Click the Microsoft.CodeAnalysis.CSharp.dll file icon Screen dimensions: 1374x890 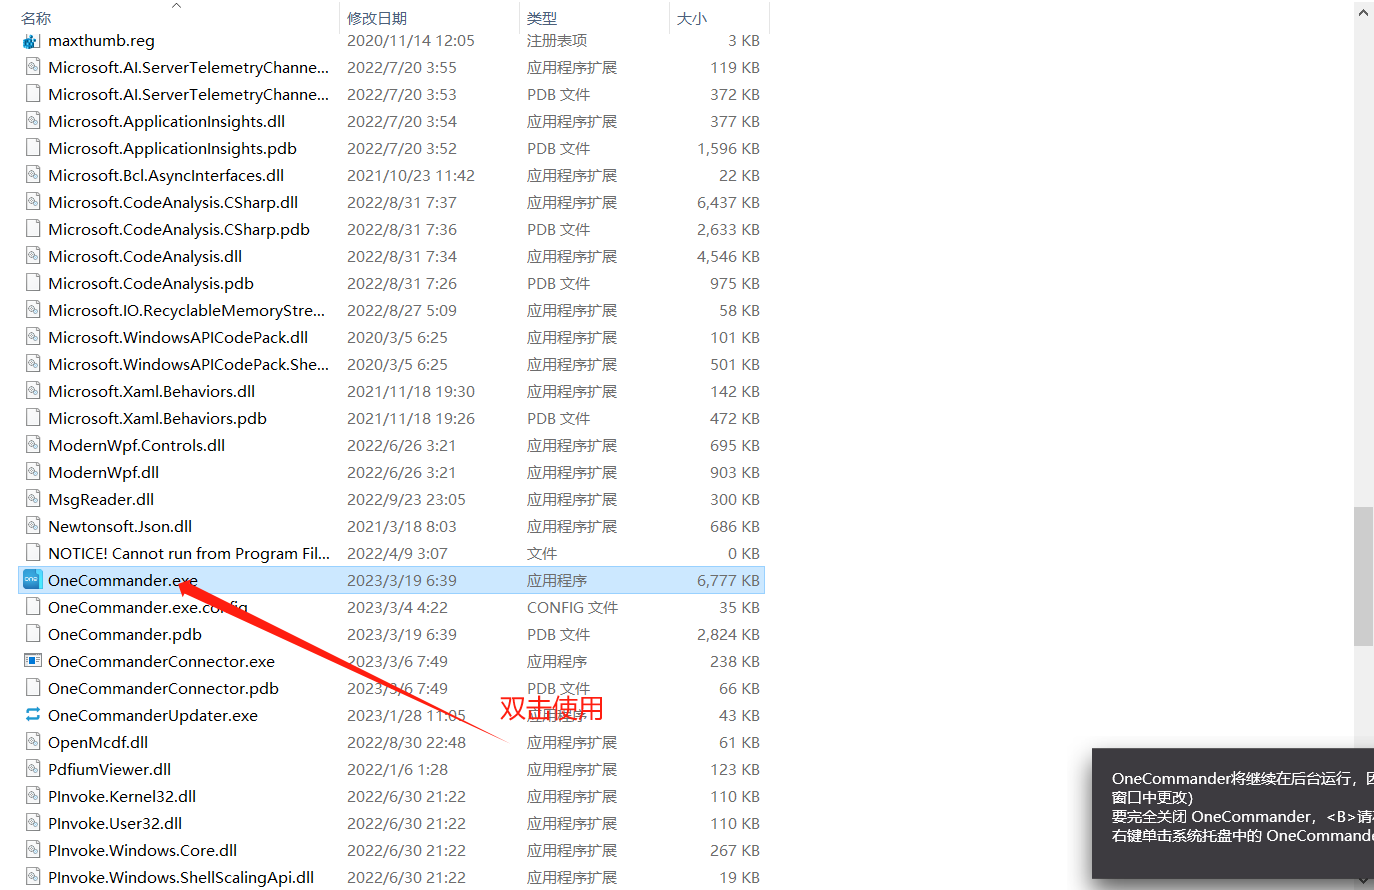[32, 202]
